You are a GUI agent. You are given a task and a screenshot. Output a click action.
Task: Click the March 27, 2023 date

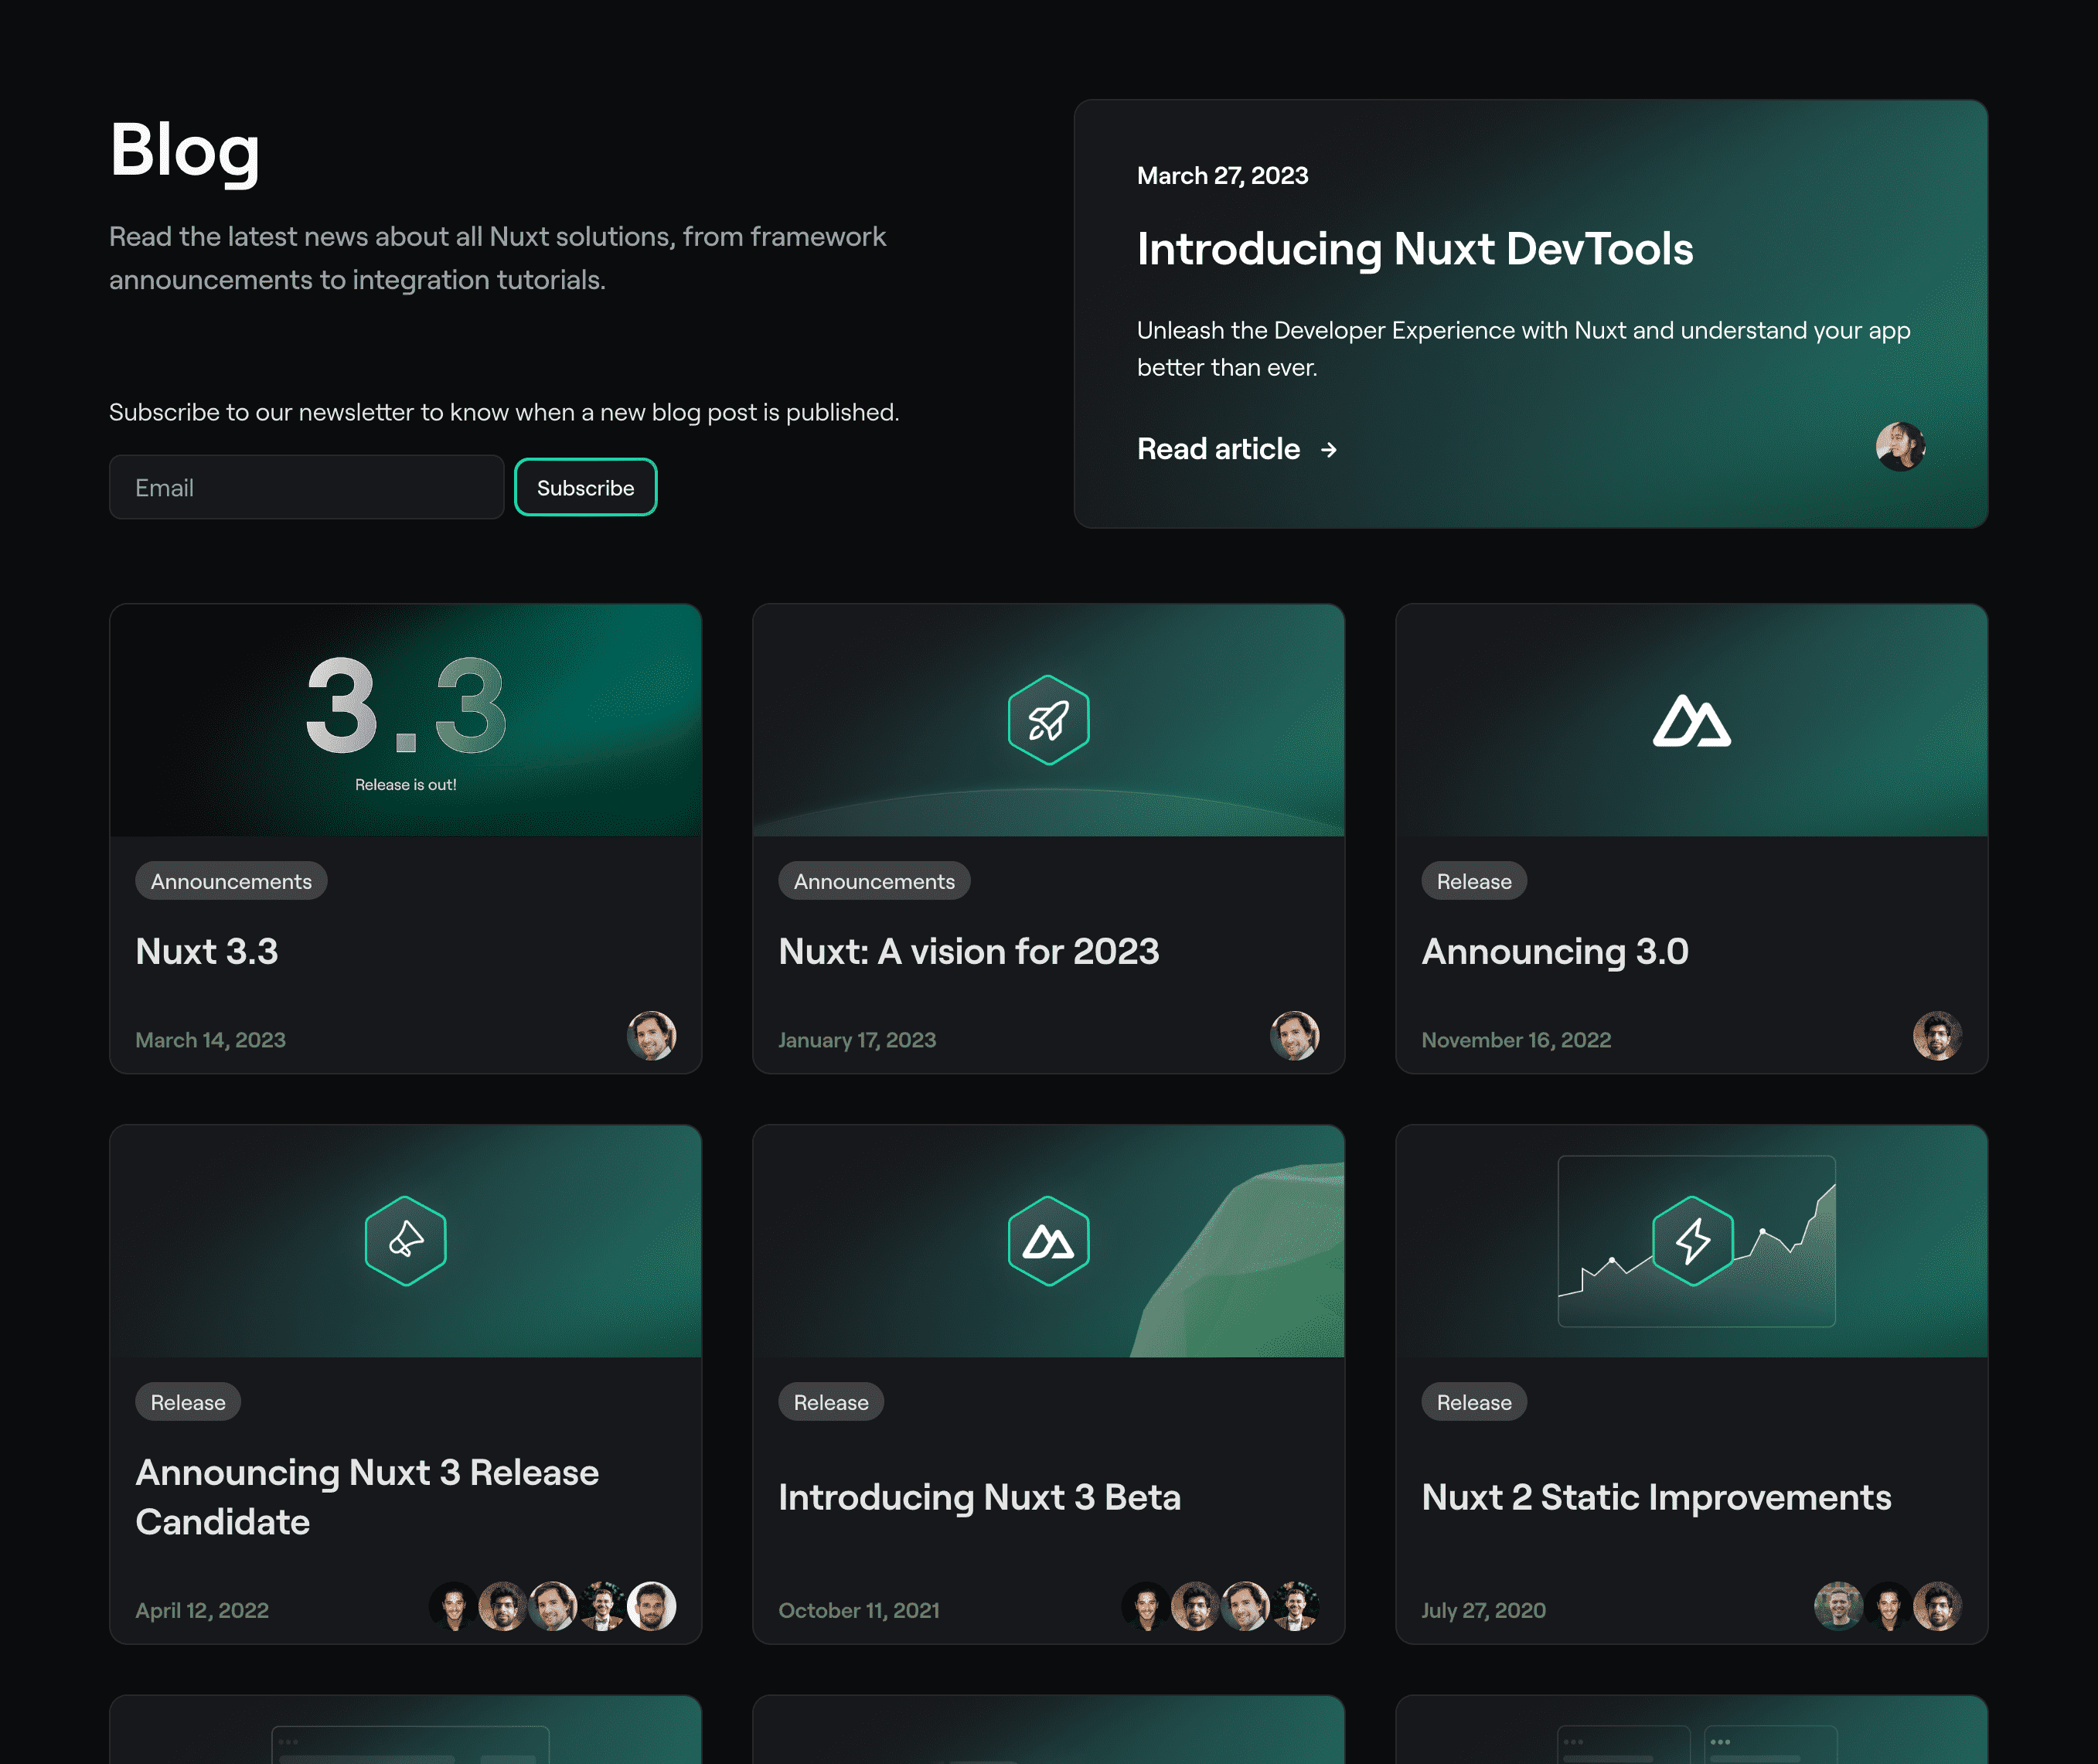click(x=1222, y=176)
